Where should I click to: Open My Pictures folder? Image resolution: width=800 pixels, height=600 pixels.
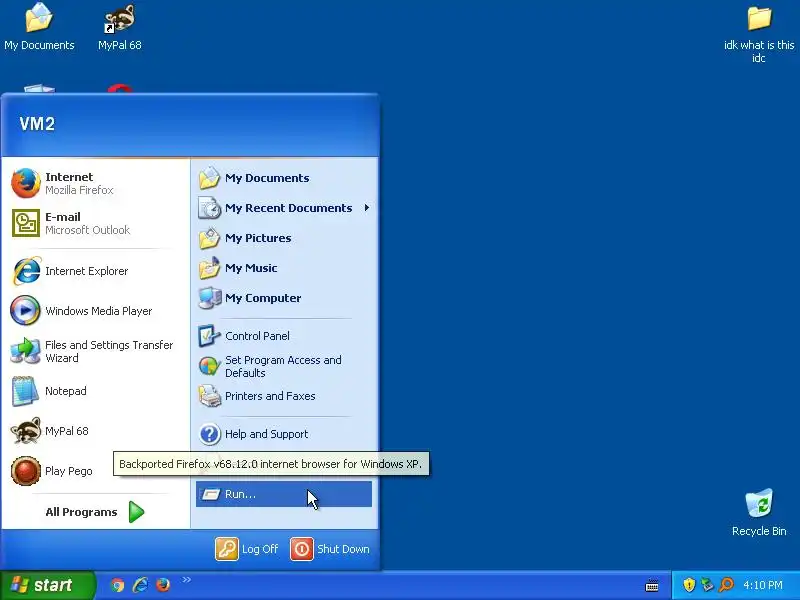pyautogui.click(x=284, y=238)
